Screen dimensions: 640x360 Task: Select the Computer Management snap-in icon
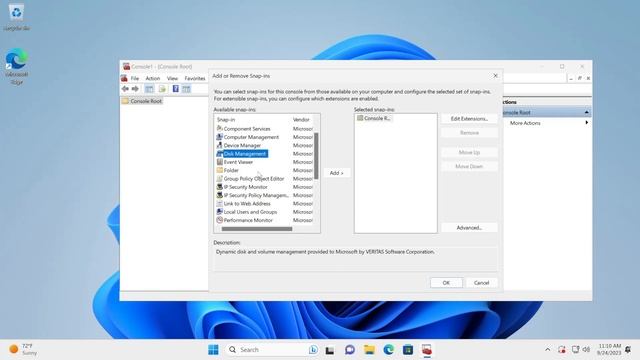[219, 137]
